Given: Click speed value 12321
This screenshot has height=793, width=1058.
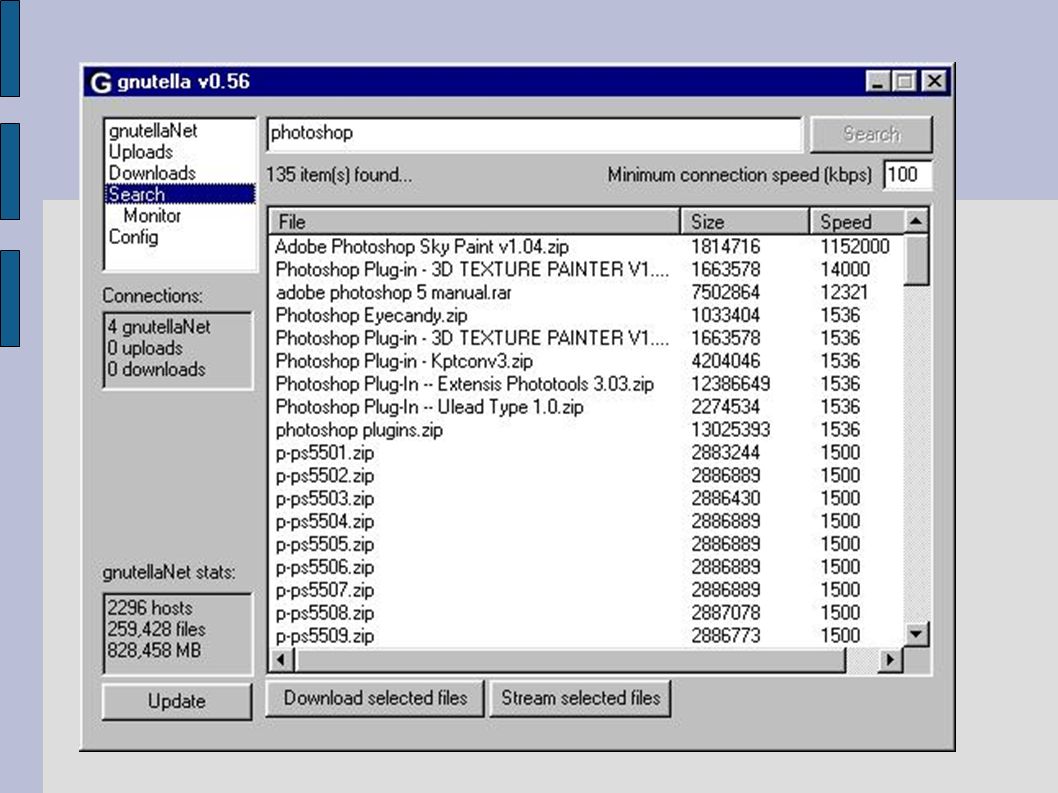Looking at the screenshot, I should tap(844, 292).
